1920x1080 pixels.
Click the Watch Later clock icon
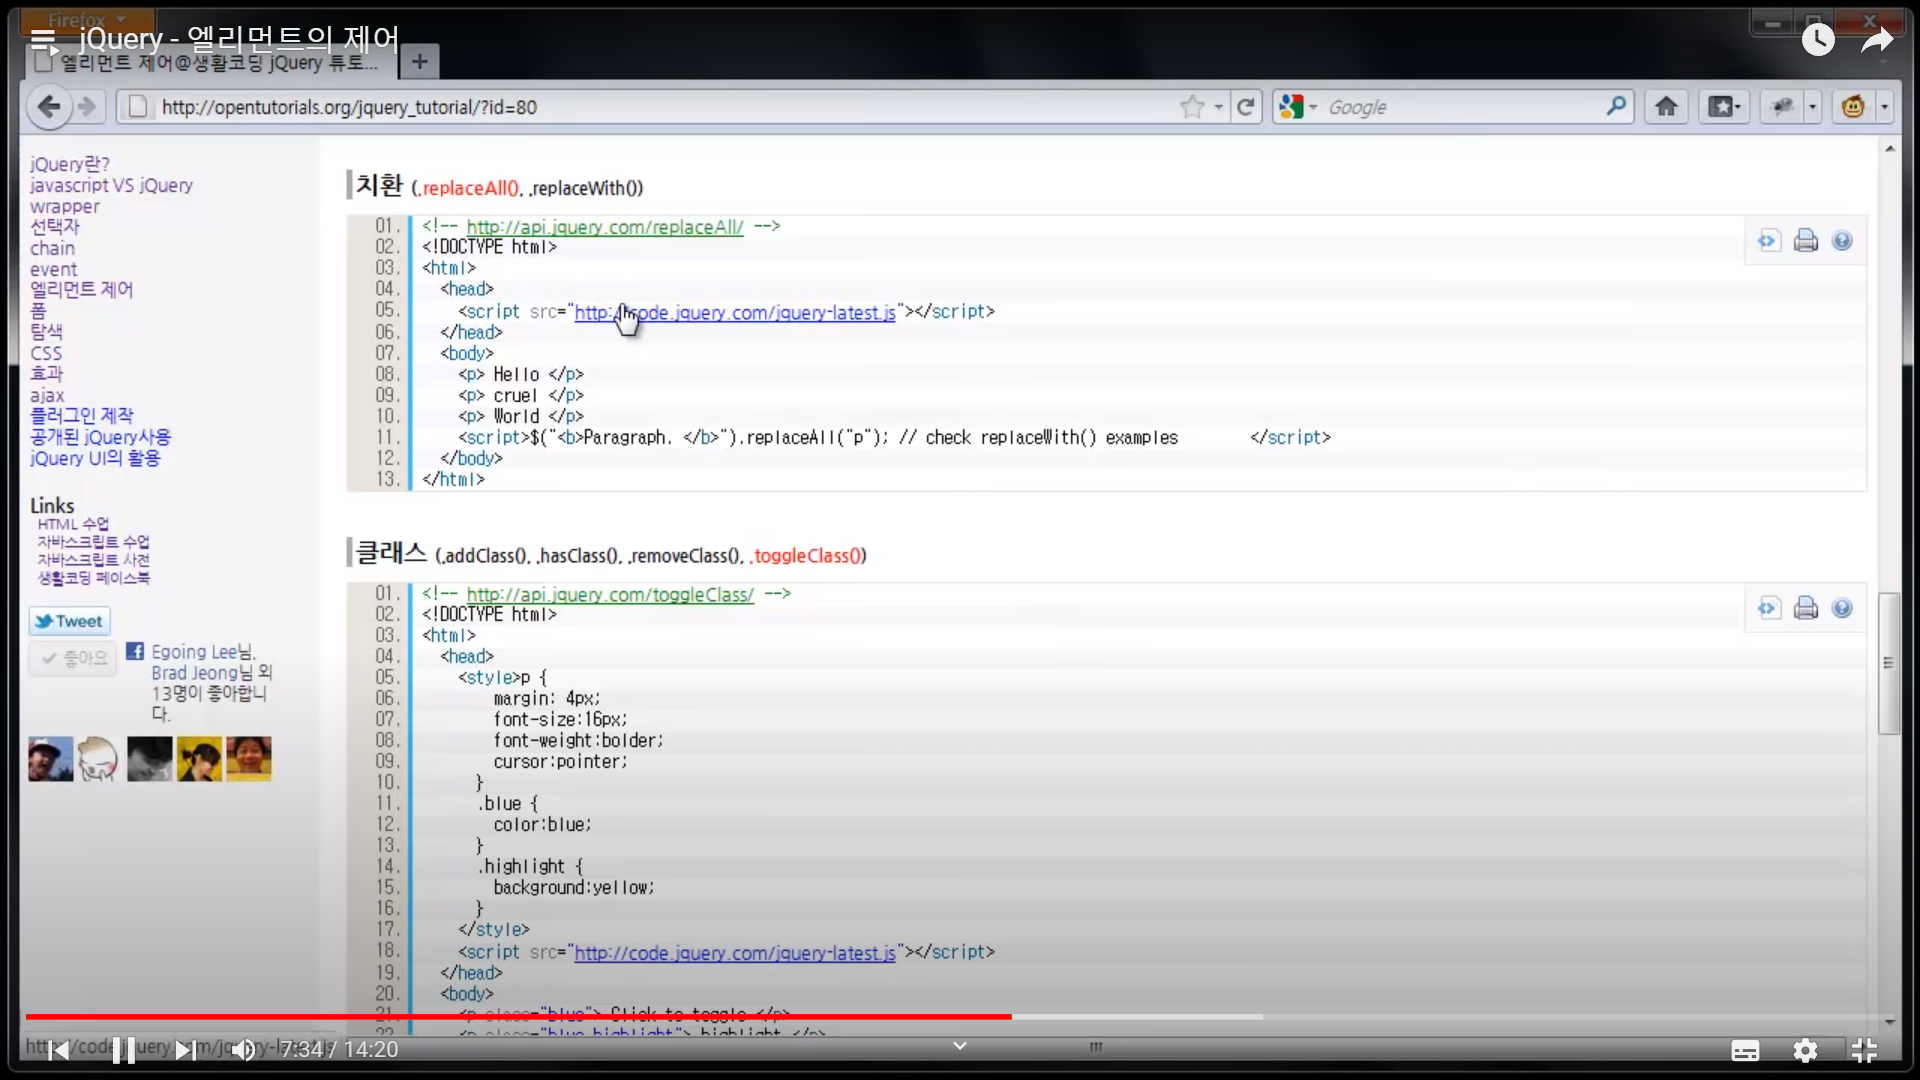click(x=1818, y=40)
